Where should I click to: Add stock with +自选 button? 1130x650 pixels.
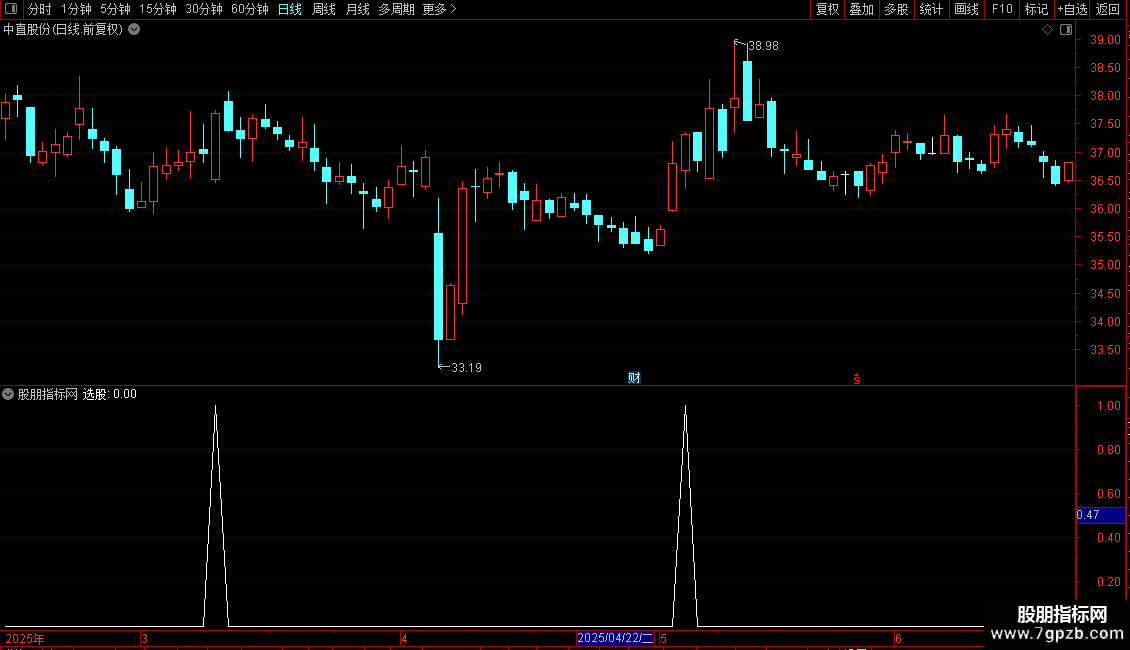[x=1072, y=9]
